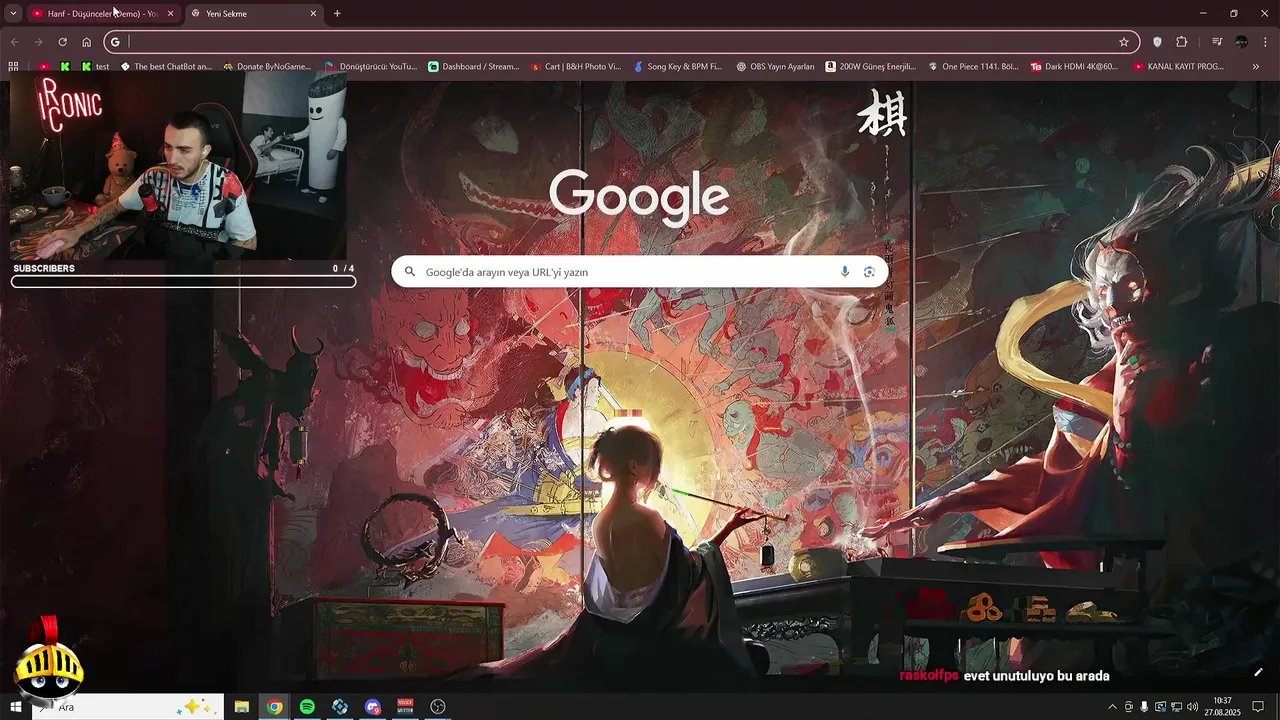Open the Apps grid in bookmarks bar
The height and width of the screenshot is (720, 1280).
13,67
